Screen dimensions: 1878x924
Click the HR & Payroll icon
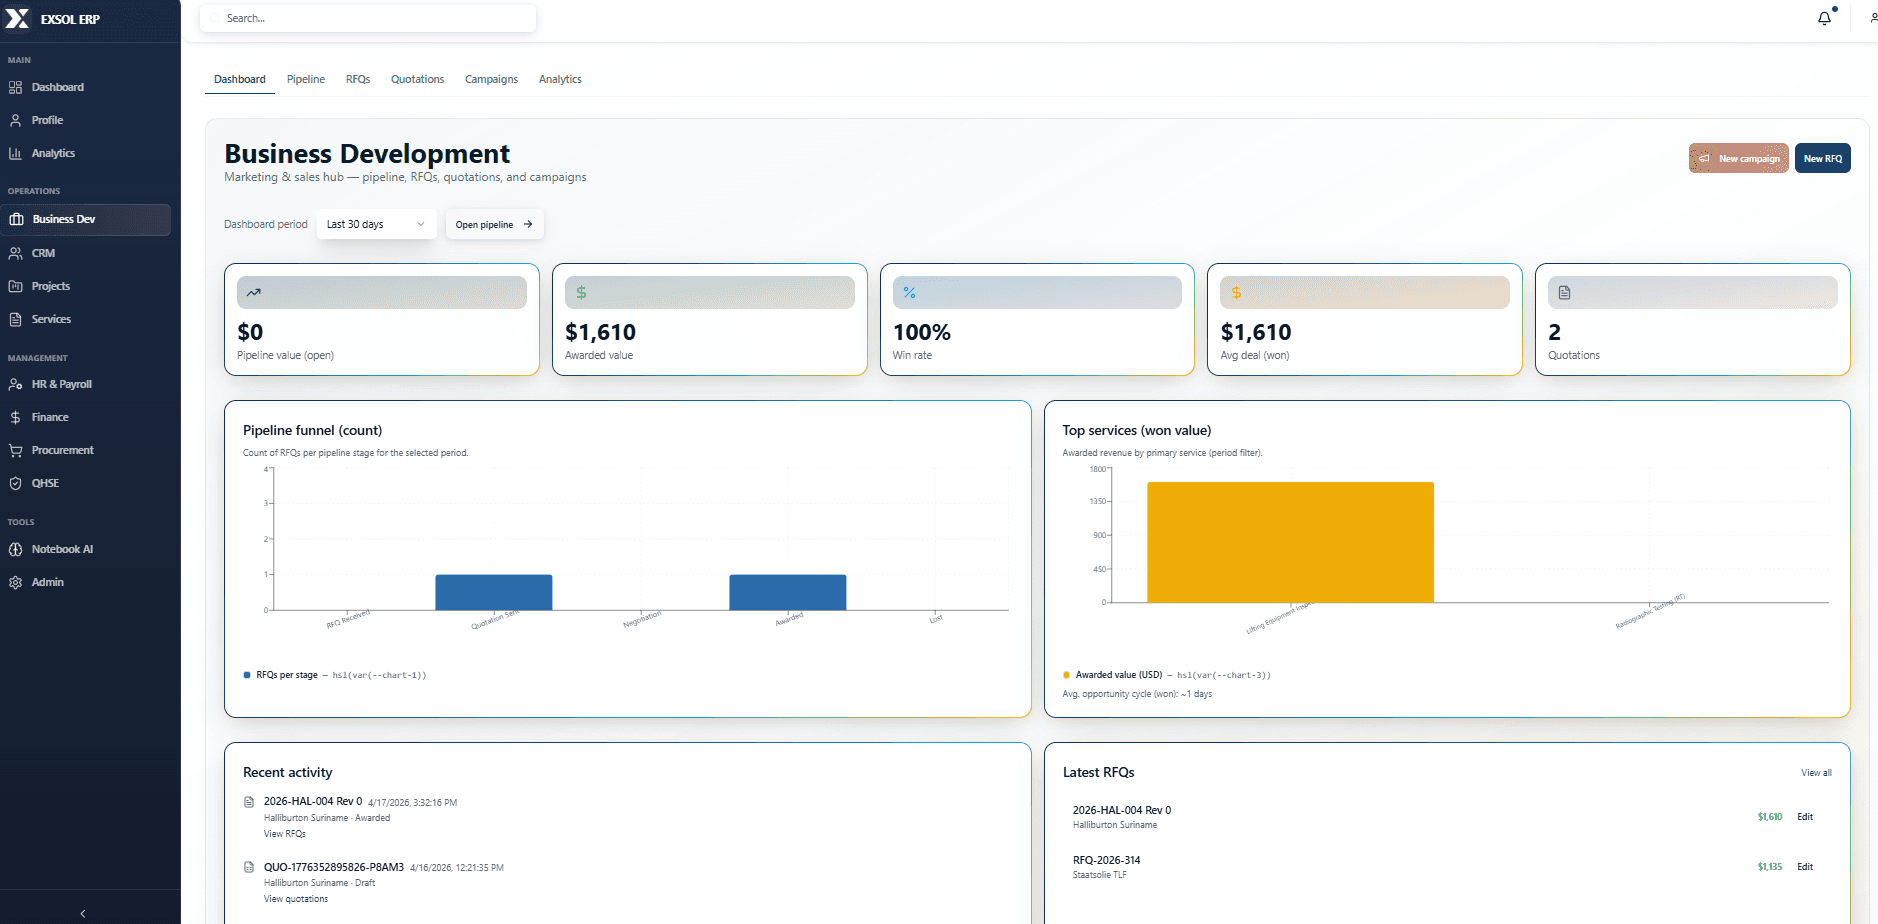pos(15,384)
